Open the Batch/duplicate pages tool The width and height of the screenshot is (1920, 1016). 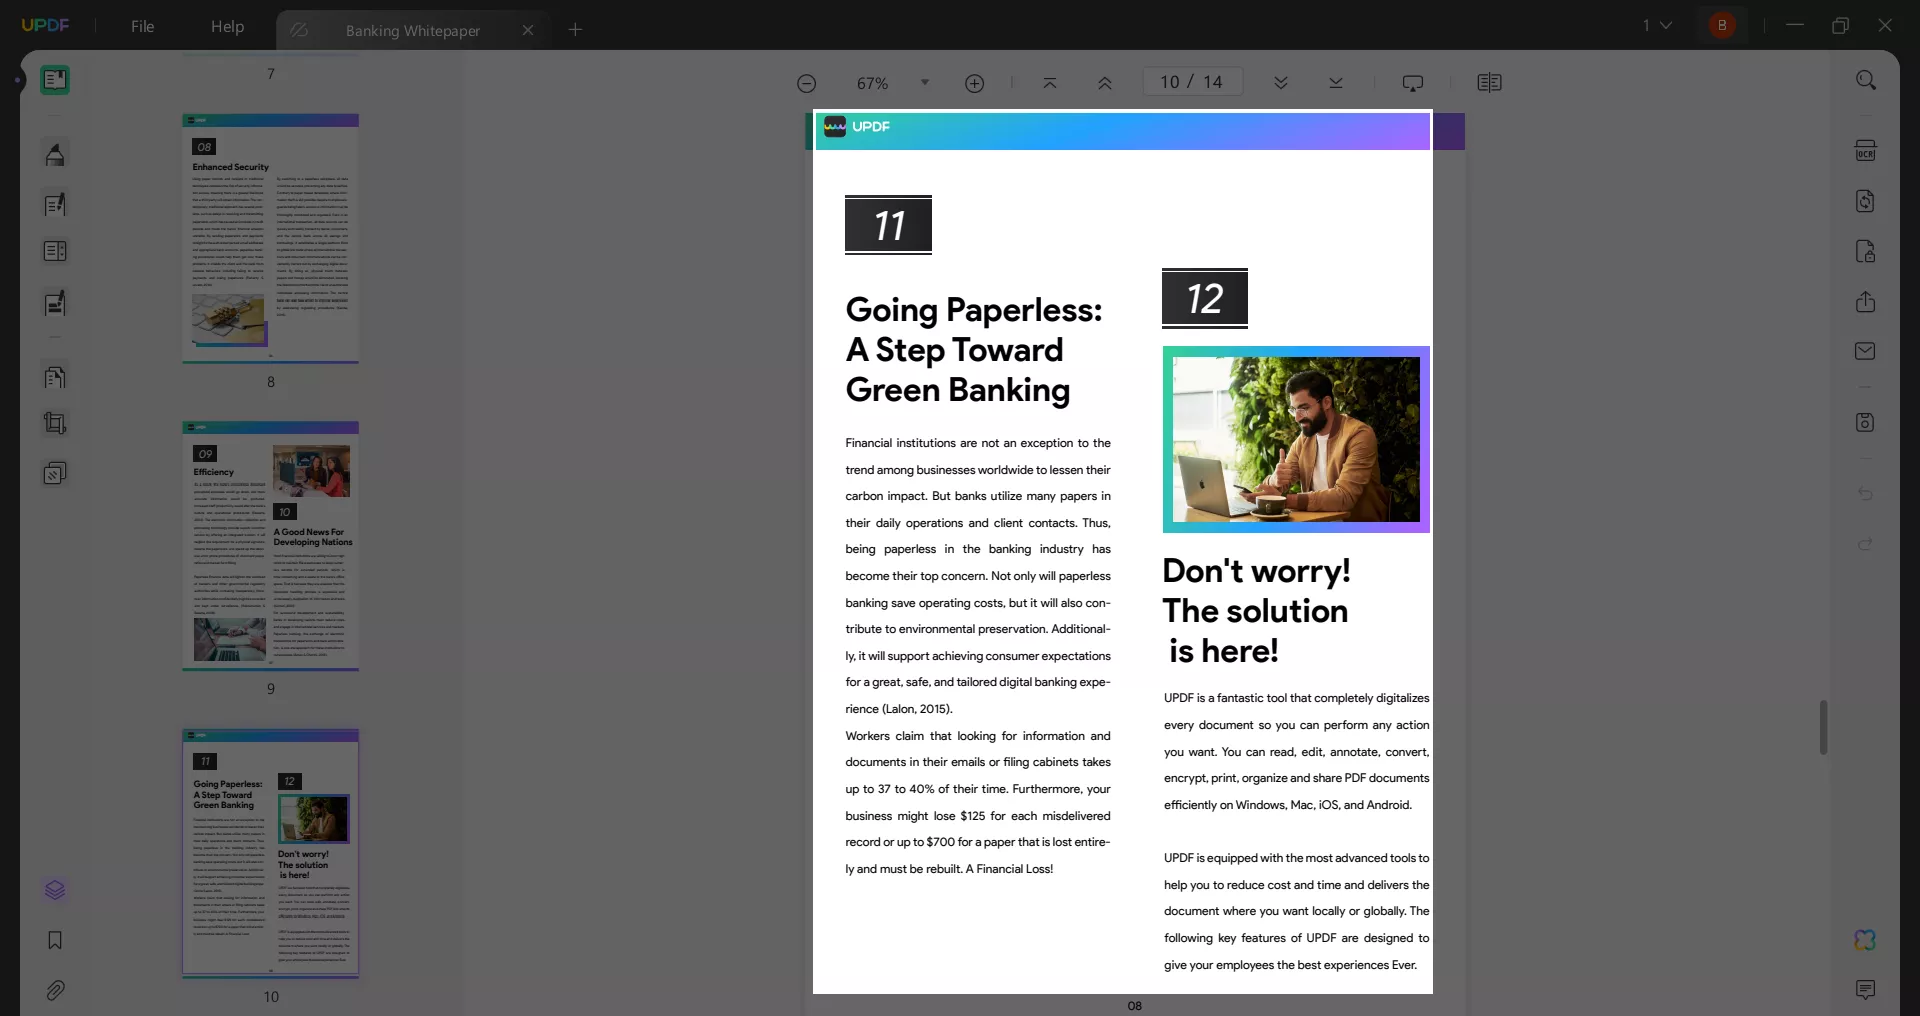[x=55, y=473]
